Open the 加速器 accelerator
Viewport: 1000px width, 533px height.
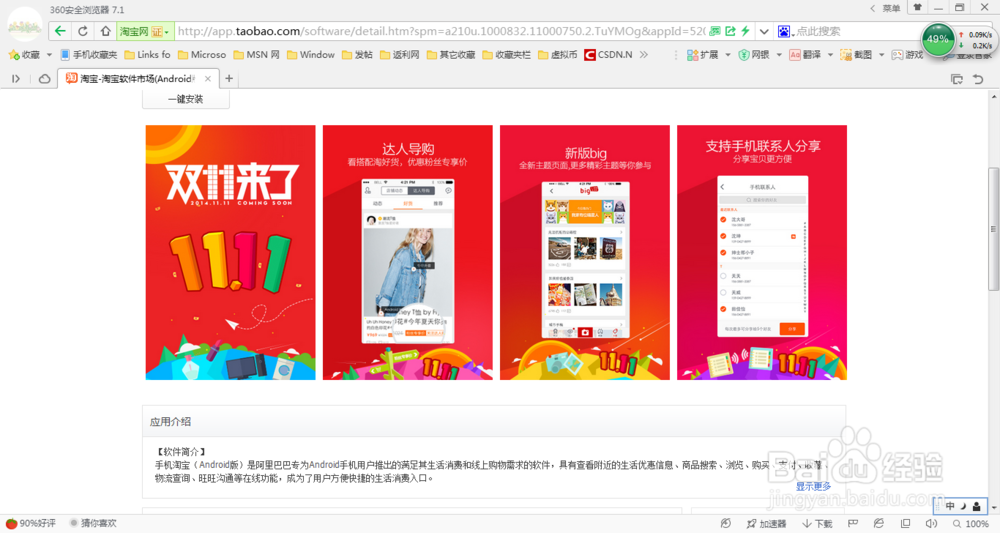(767, 523)
